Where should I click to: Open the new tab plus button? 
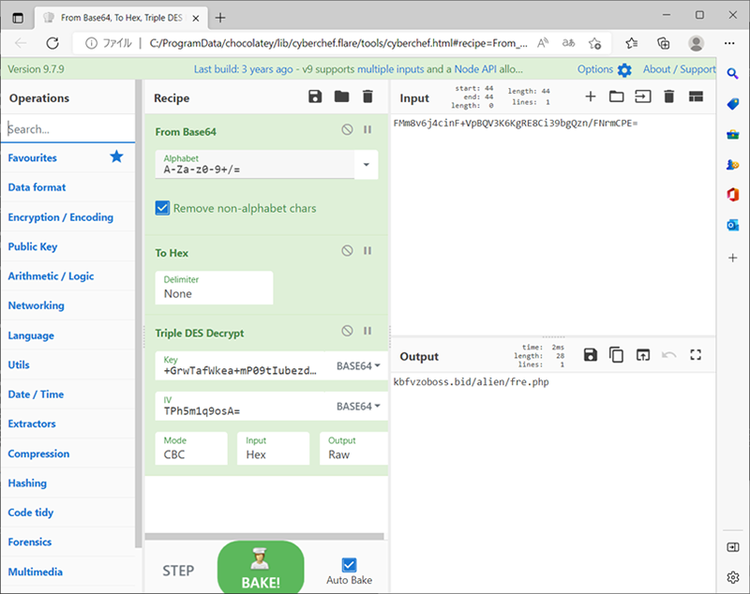click(220, 18)
